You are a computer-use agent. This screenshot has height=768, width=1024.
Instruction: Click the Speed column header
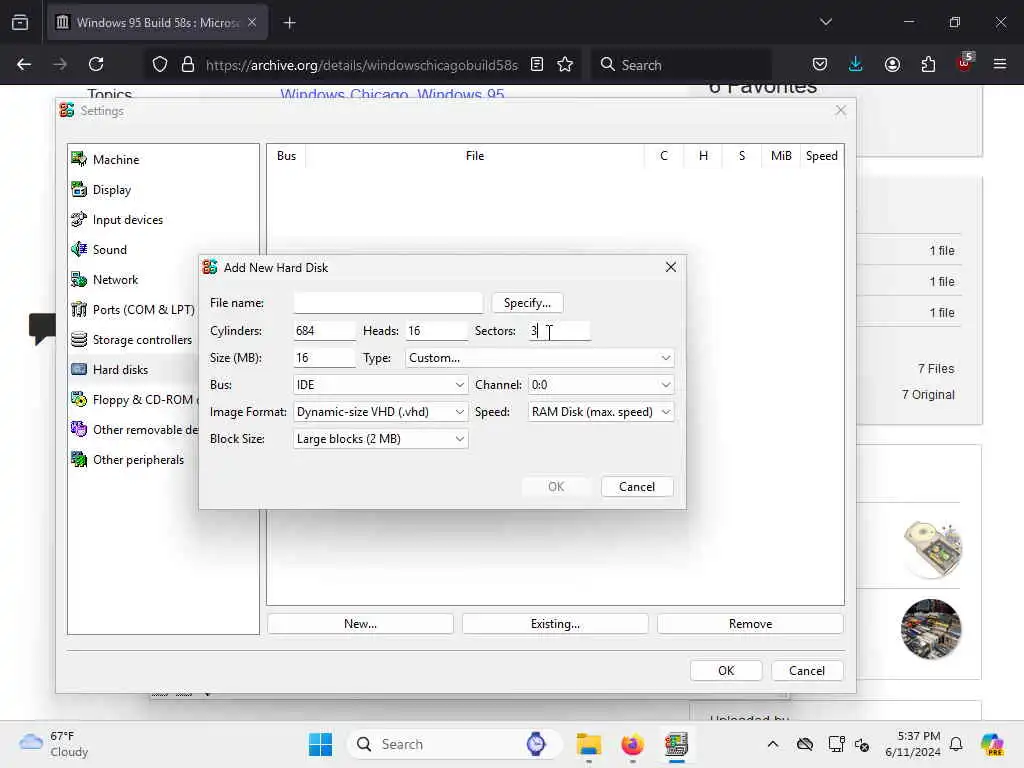point(822,156)
